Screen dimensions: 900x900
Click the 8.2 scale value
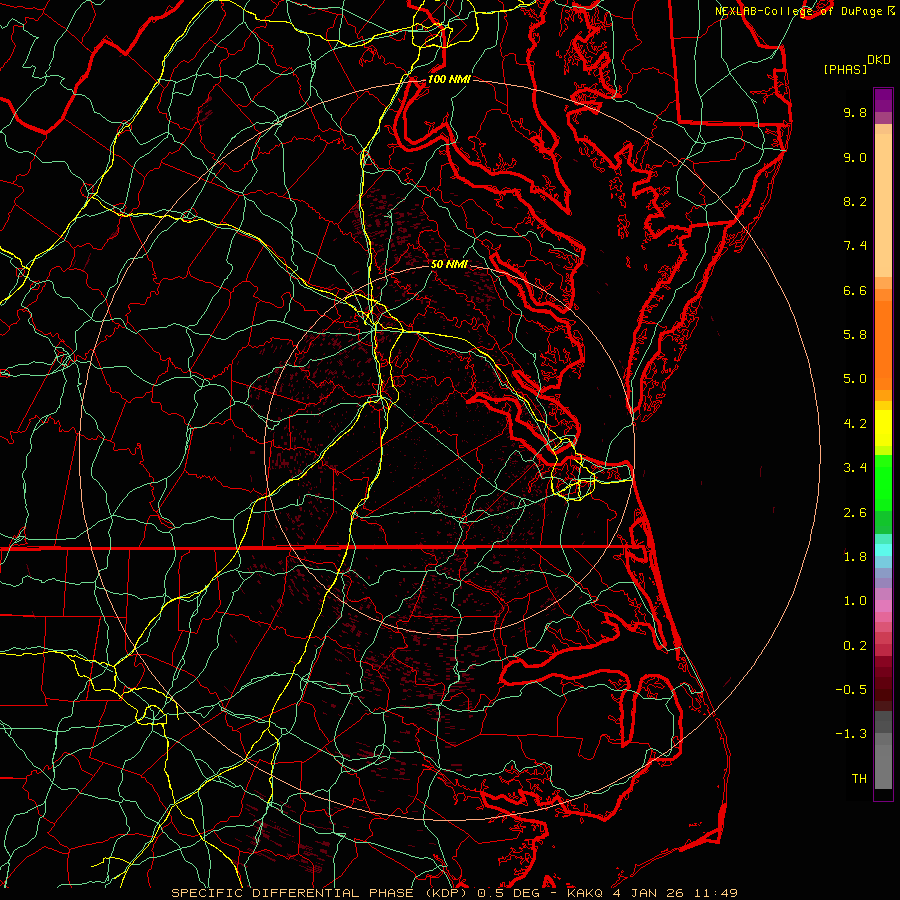coord(855,201)
